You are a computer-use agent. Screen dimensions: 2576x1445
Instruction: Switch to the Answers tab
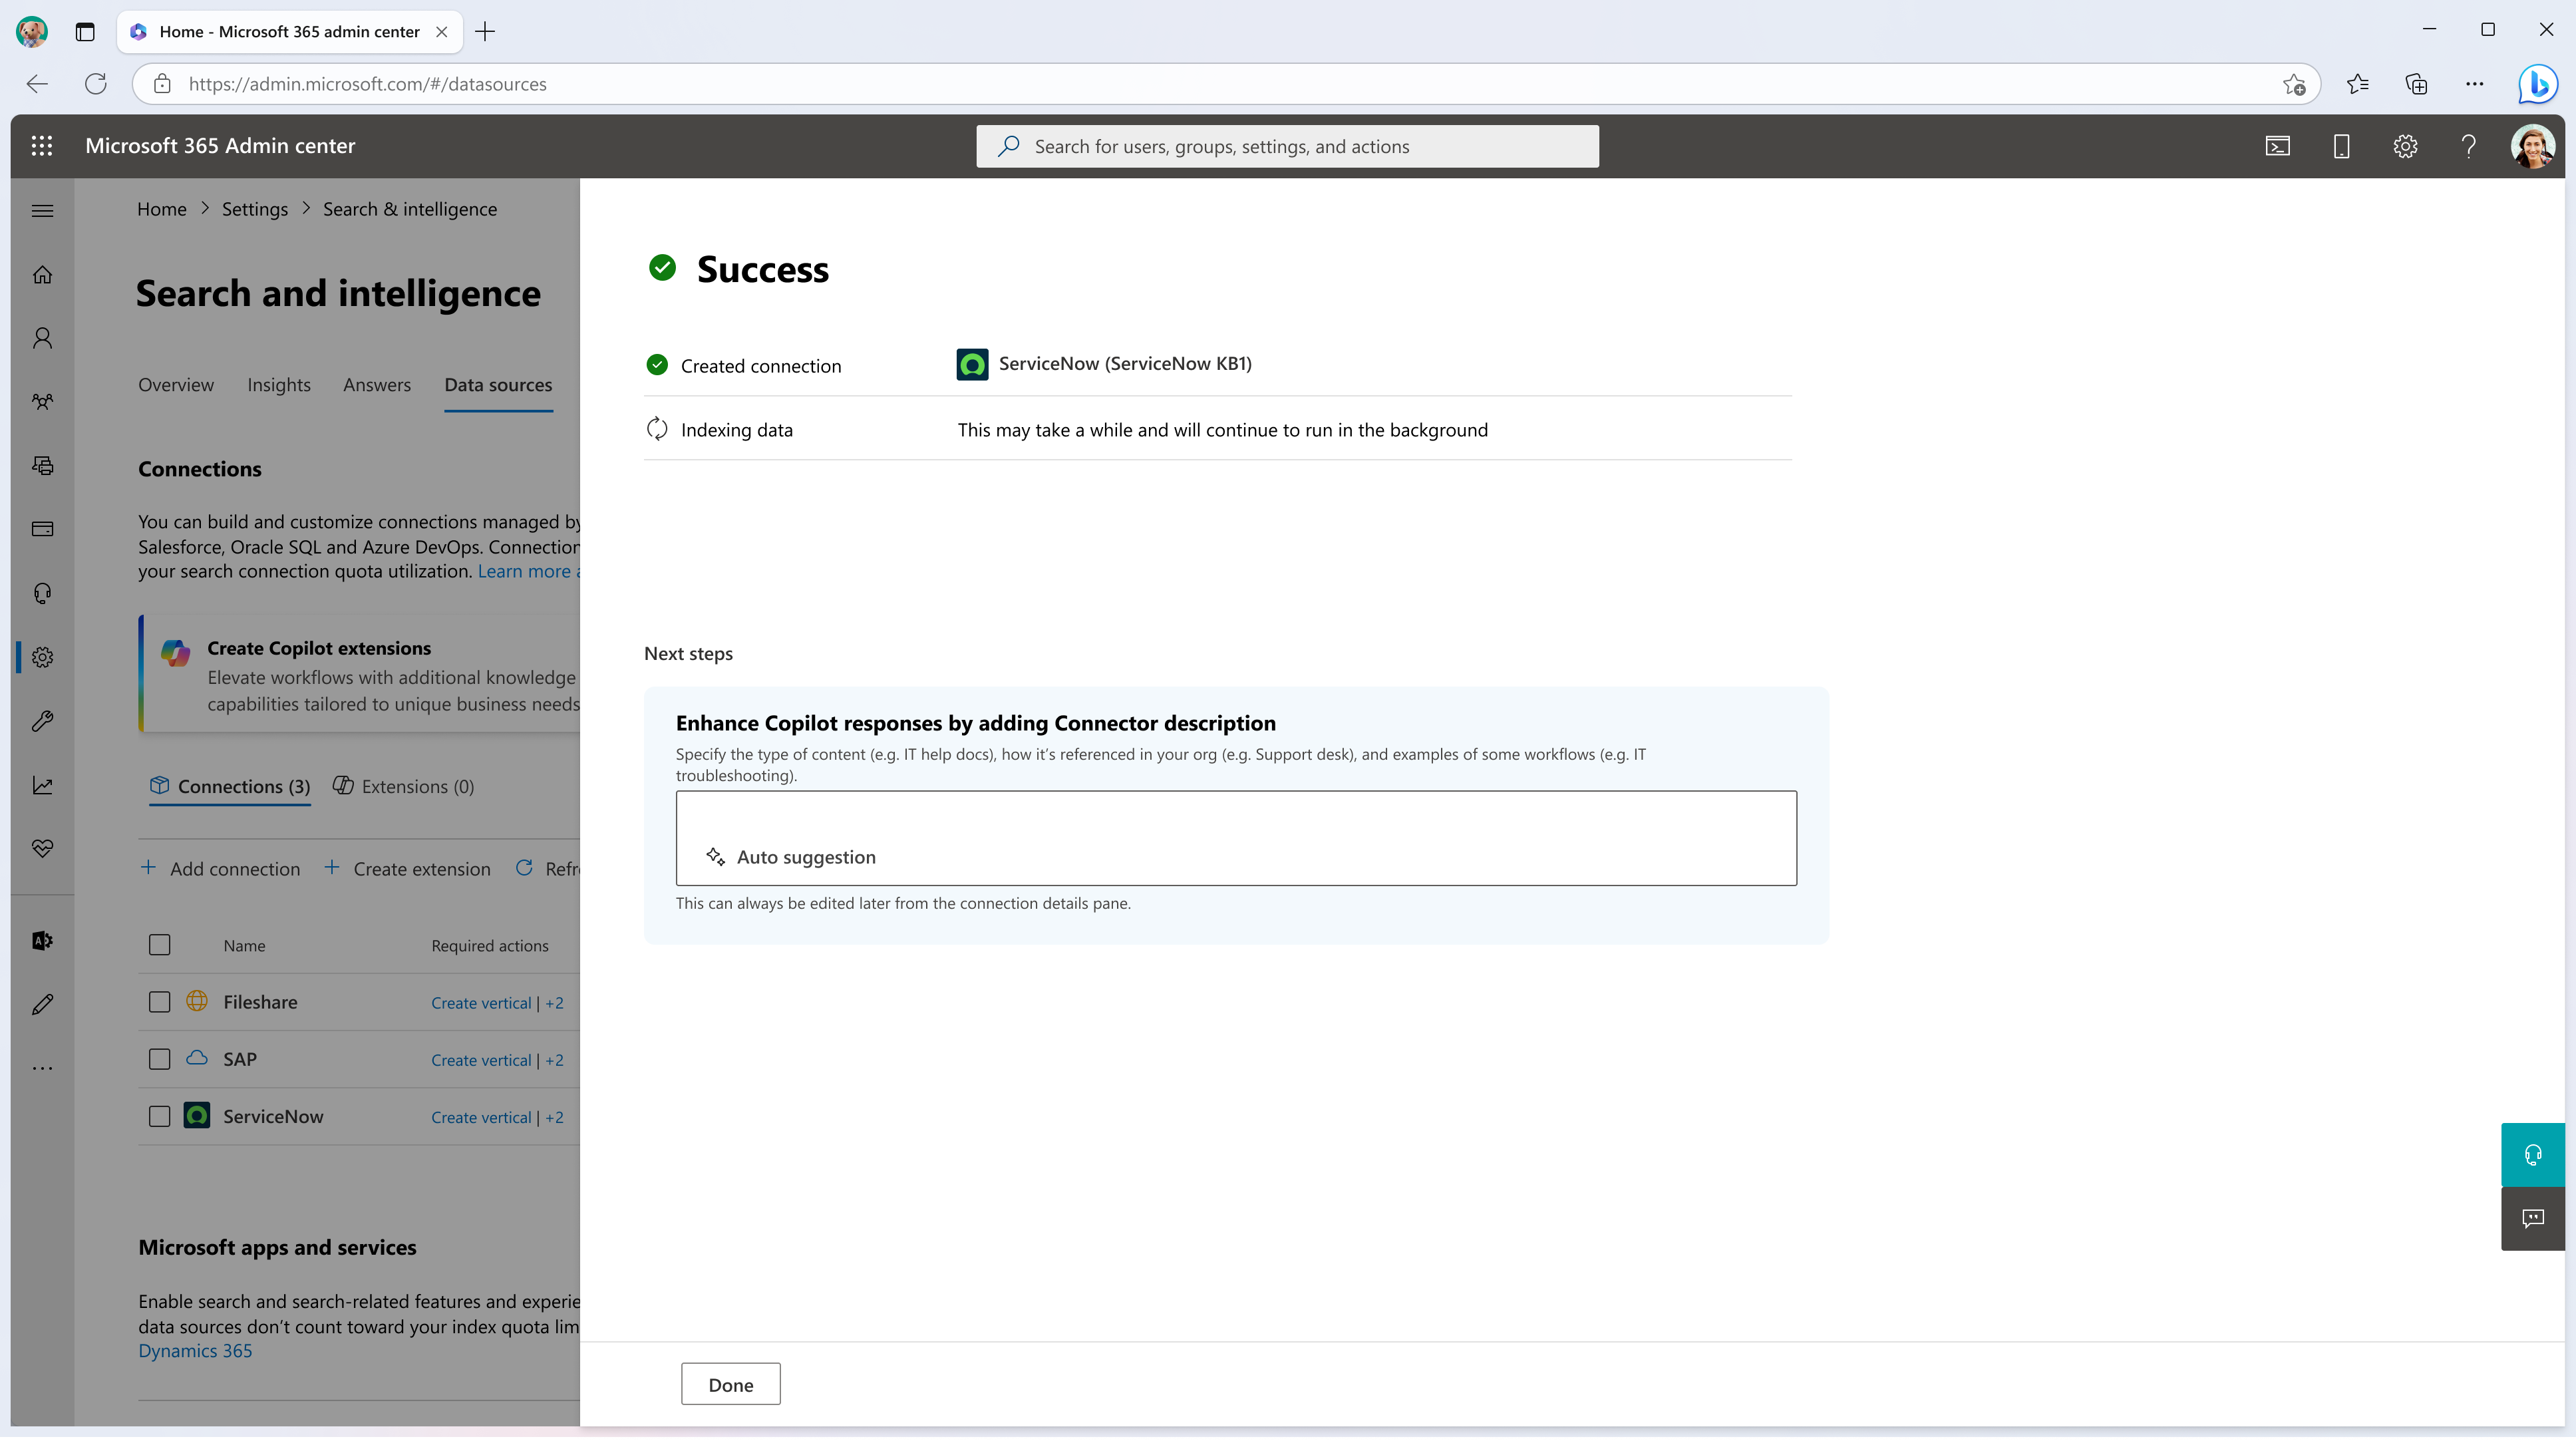tap(377, 384)
